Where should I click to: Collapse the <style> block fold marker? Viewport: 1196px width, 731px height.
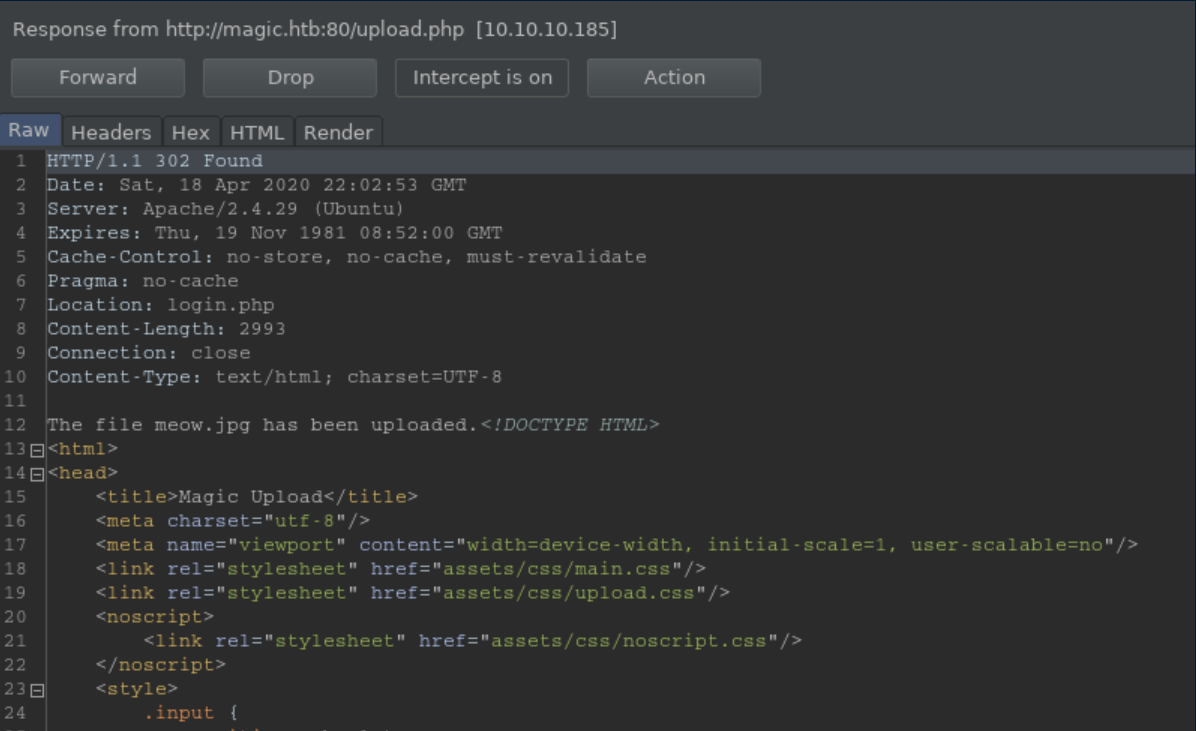38,690
